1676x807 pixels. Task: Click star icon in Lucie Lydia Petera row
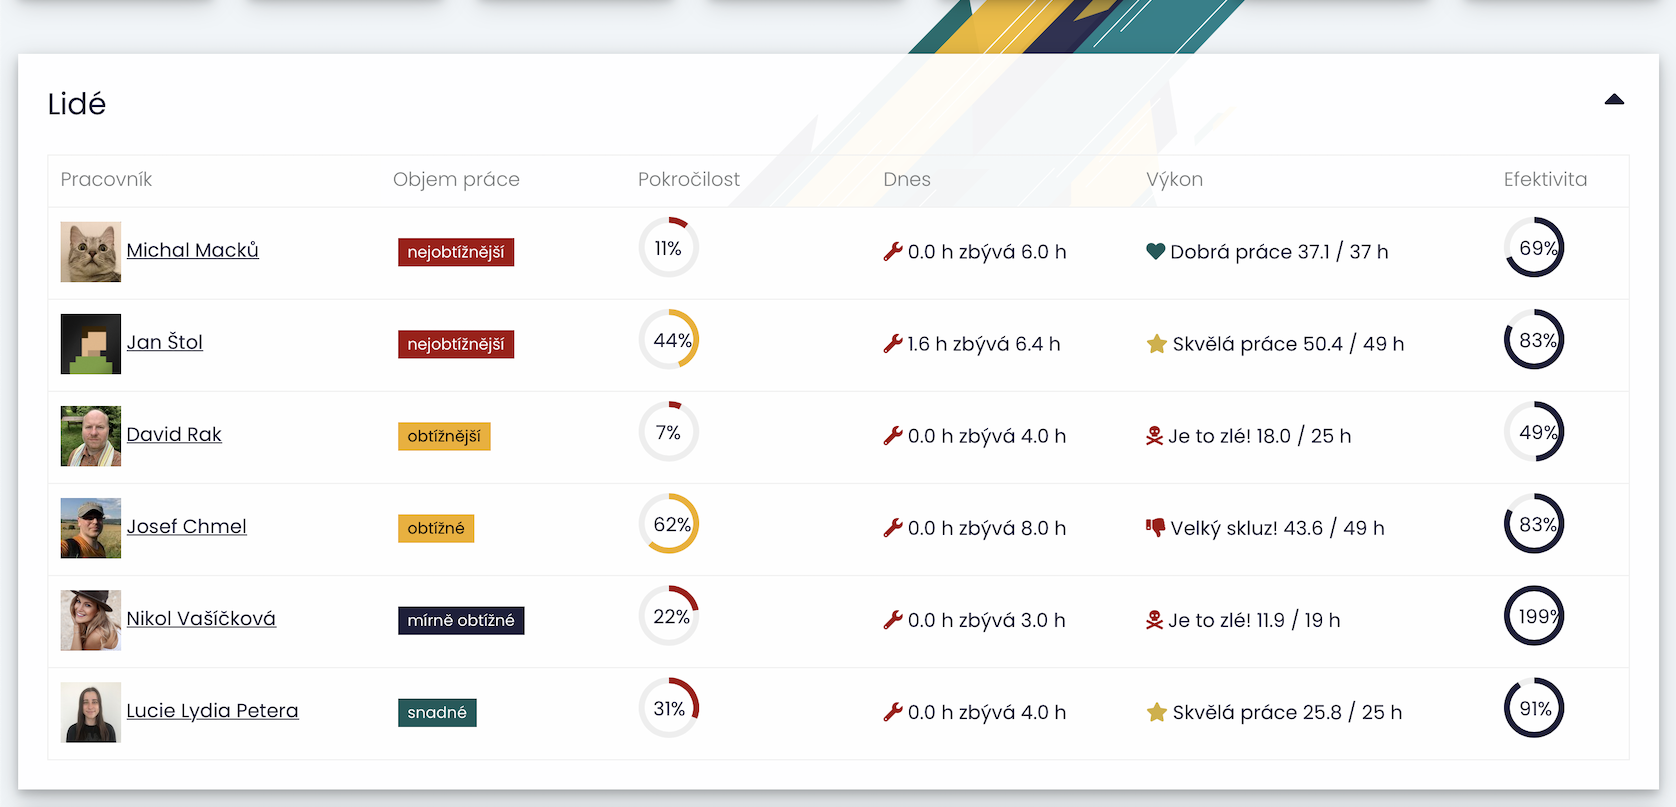click(x=1157, y=712)
